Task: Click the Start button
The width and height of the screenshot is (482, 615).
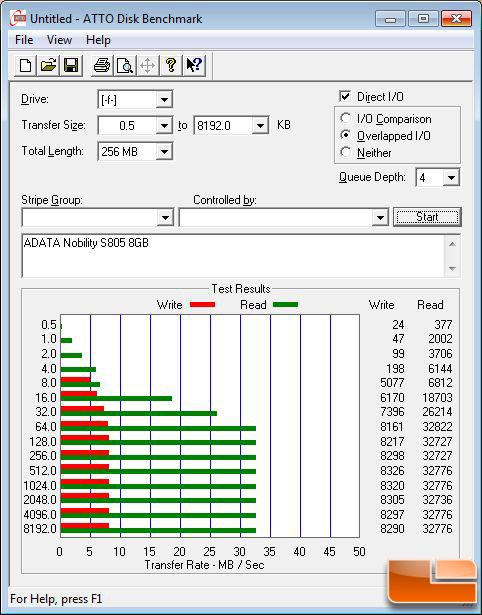Action: [x=427, y=217]
